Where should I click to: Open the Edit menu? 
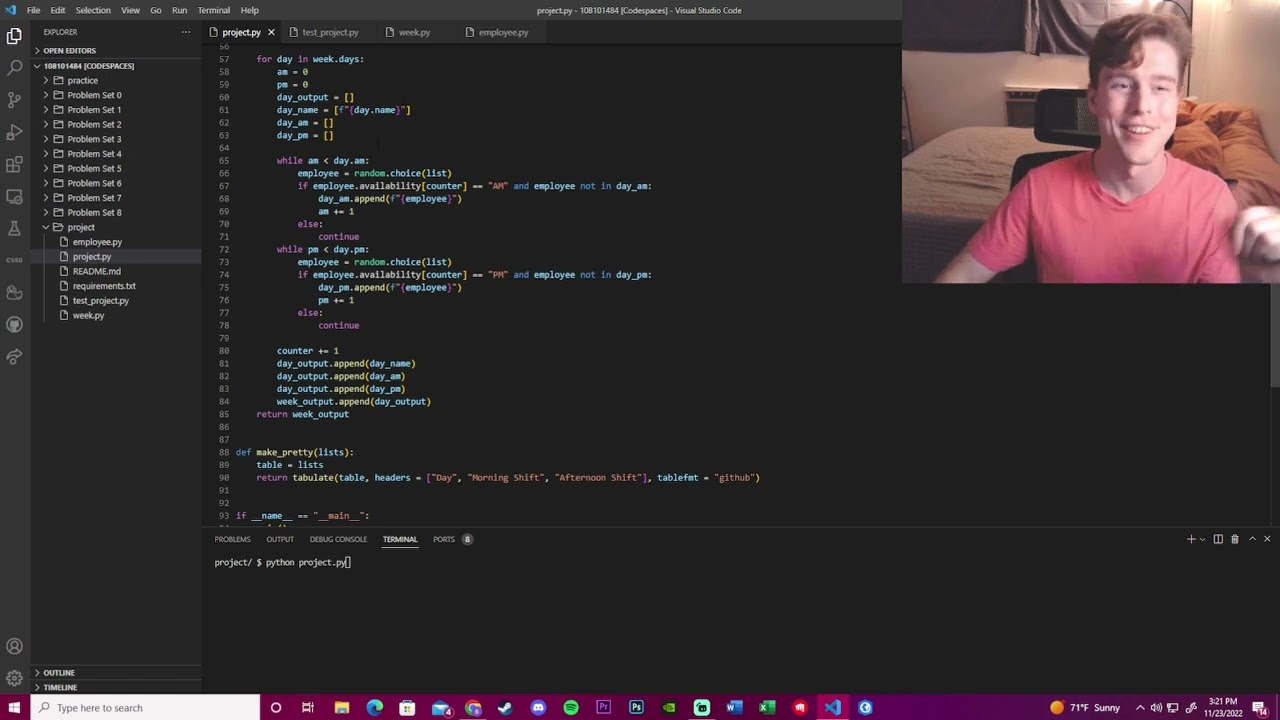point(58,10)
